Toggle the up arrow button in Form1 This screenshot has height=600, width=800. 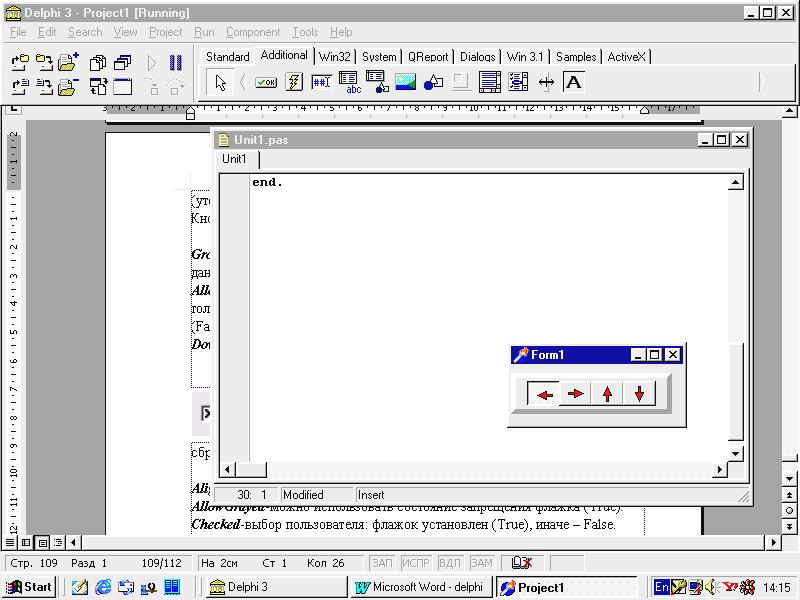pos(607,394)
